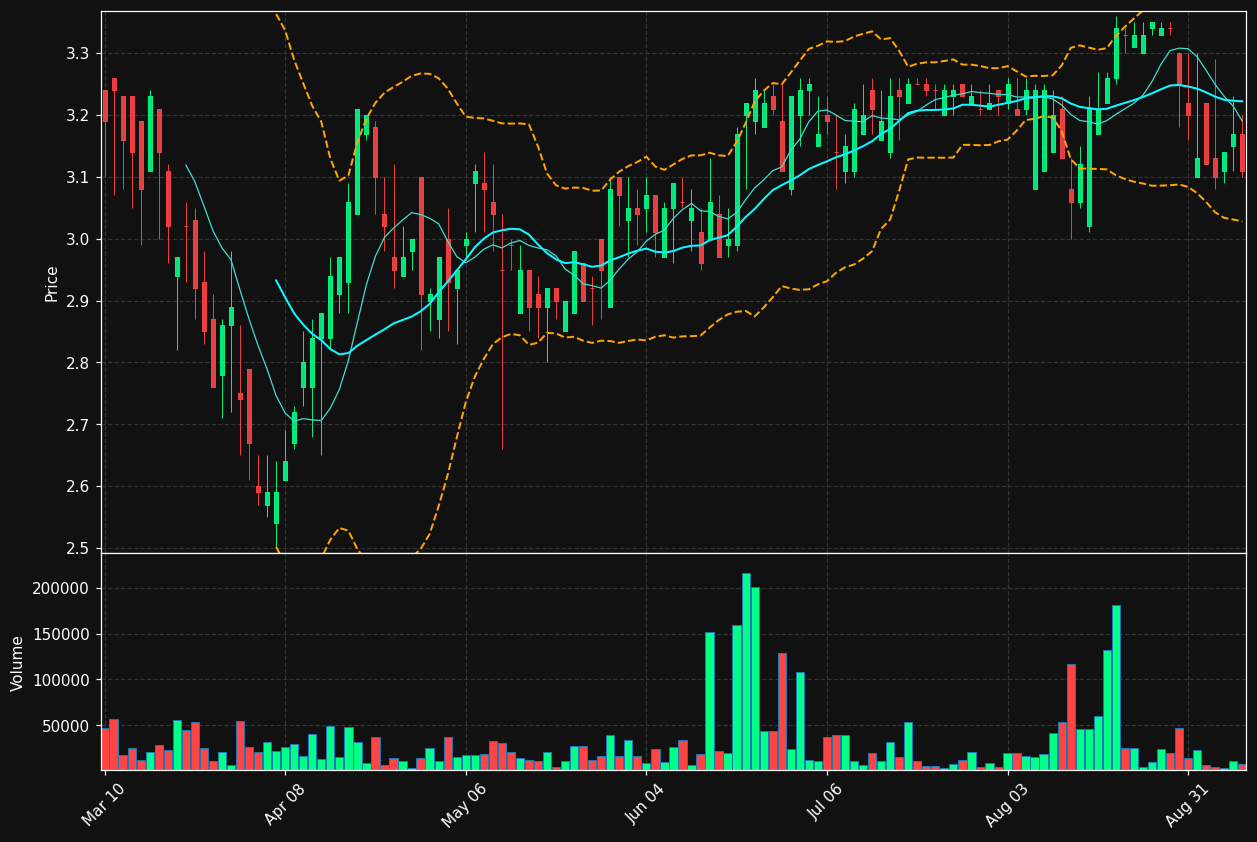Viewport: 1257px width, 842px height.
Task: Click the May 06 date label
Action: [x=465, y=804]
